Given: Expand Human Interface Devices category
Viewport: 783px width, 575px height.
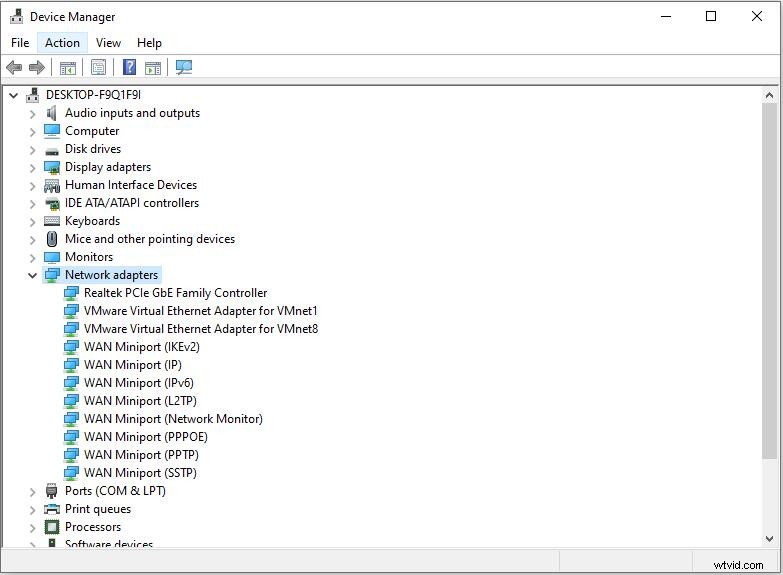Looking at the screenshot, I should (x=32, y=186).
